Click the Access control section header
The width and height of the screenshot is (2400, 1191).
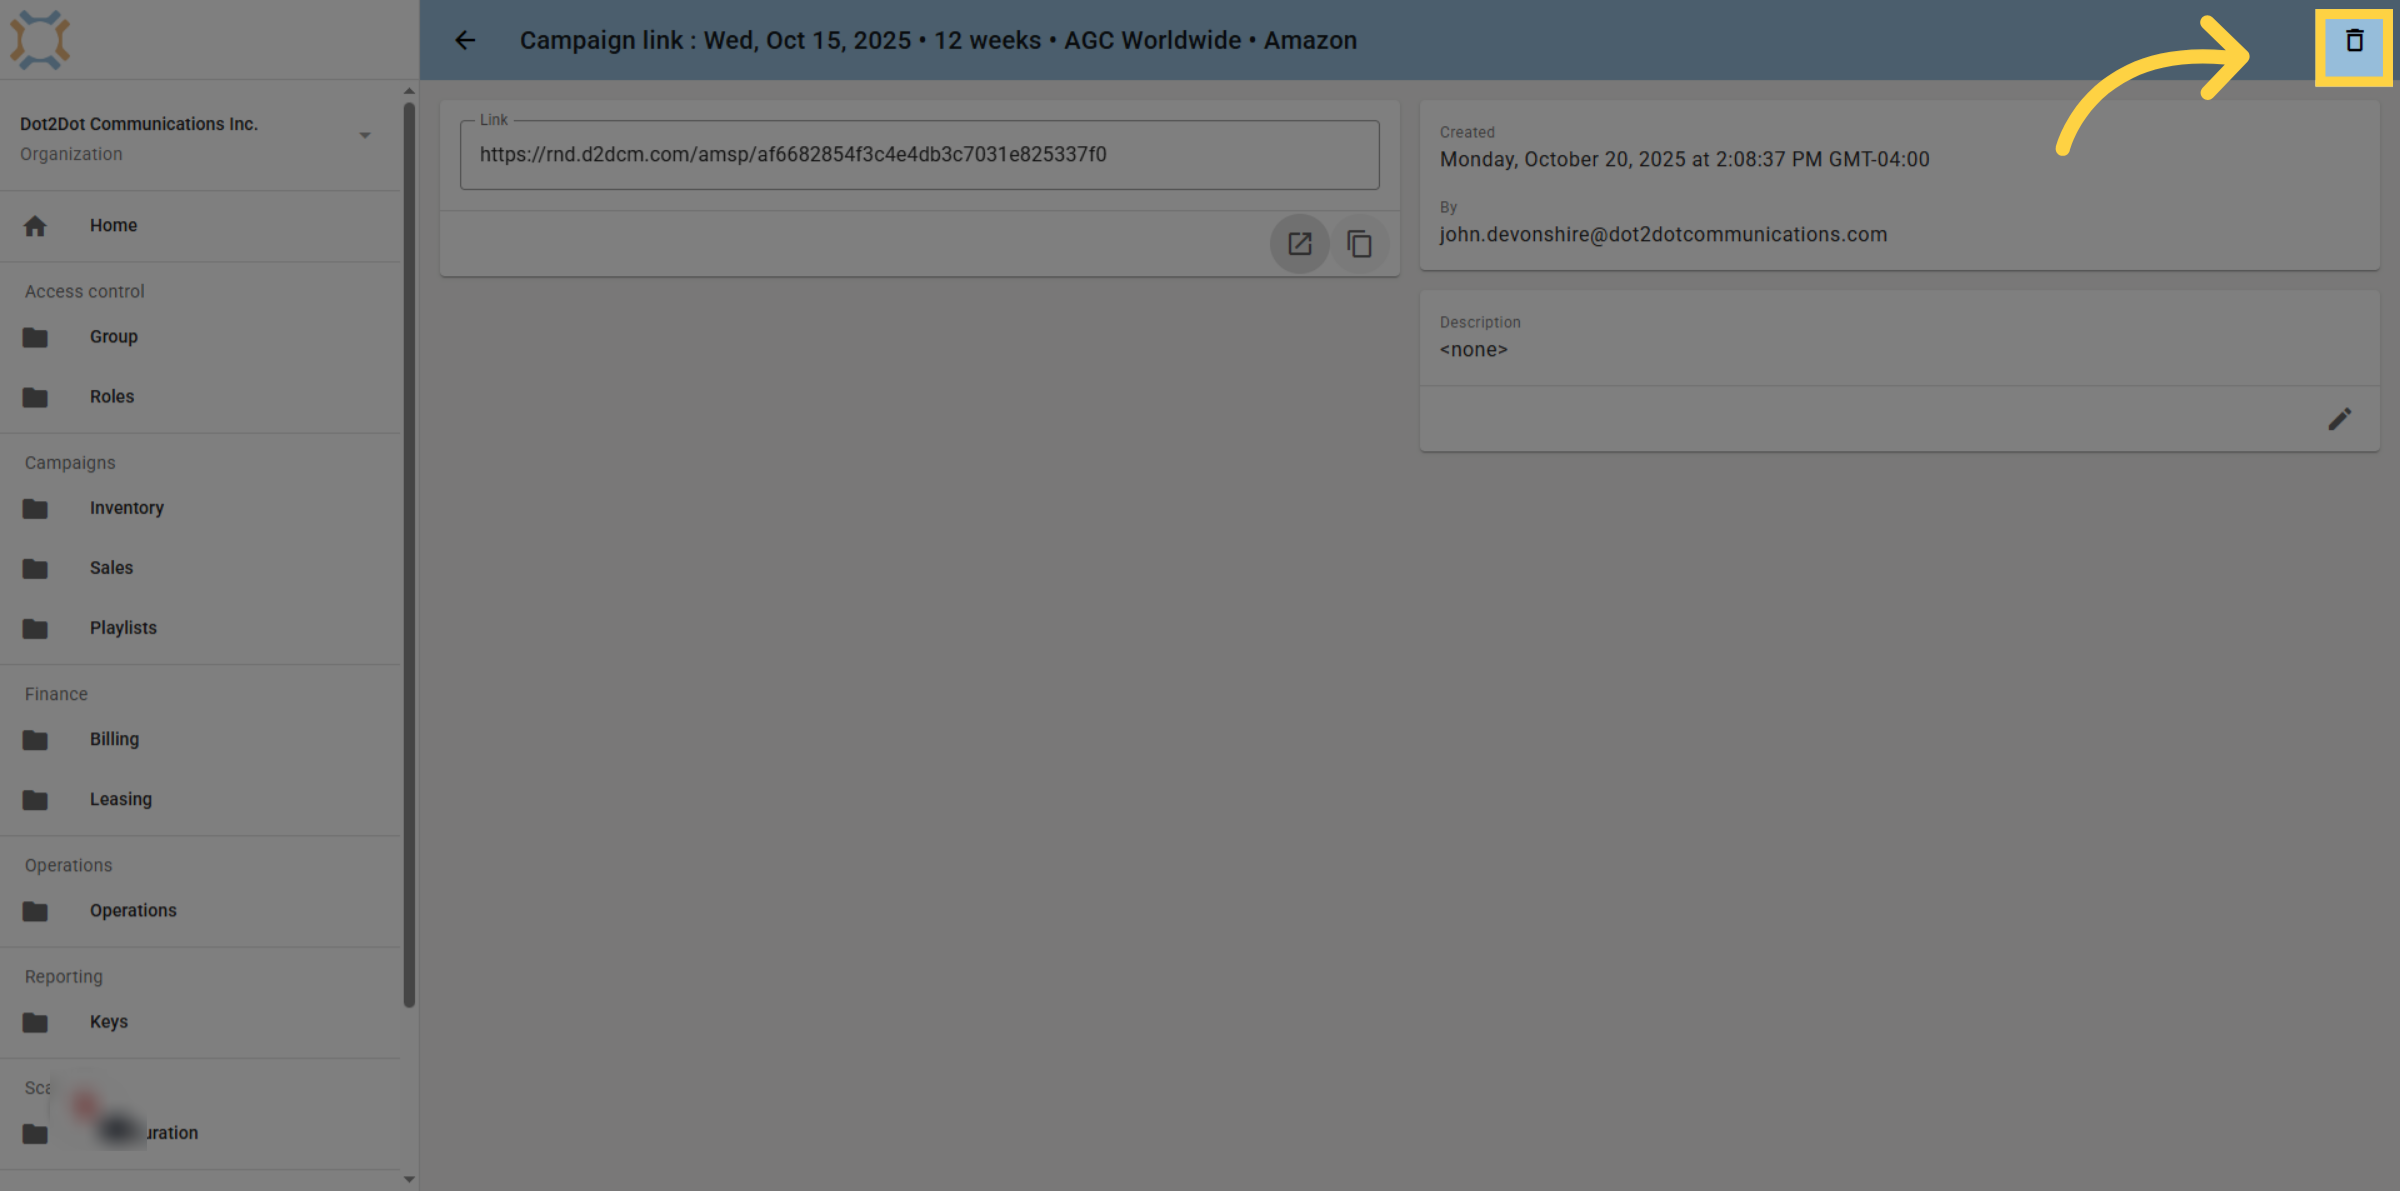pyautogui.click(x=85, y=292)
